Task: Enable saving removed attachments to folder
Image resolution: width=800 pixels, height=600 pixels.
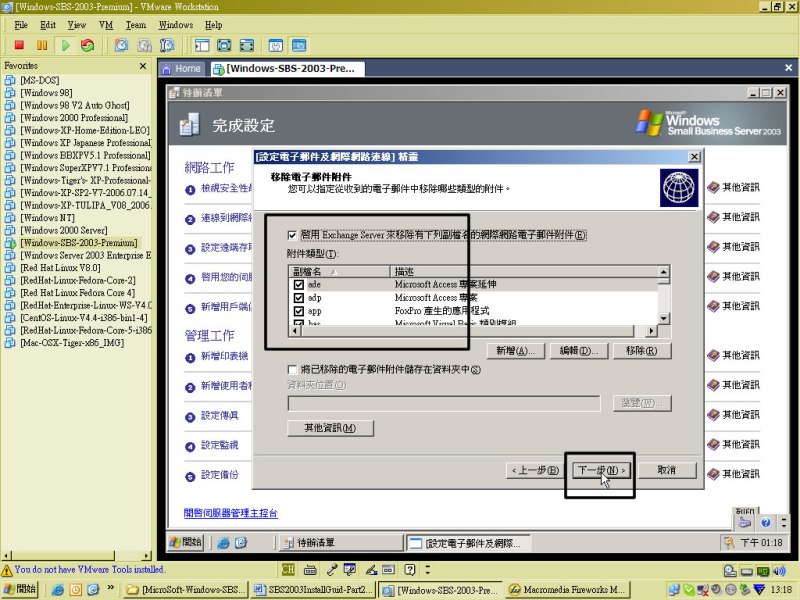Action: pyautogui.click(x=292, y=369)
